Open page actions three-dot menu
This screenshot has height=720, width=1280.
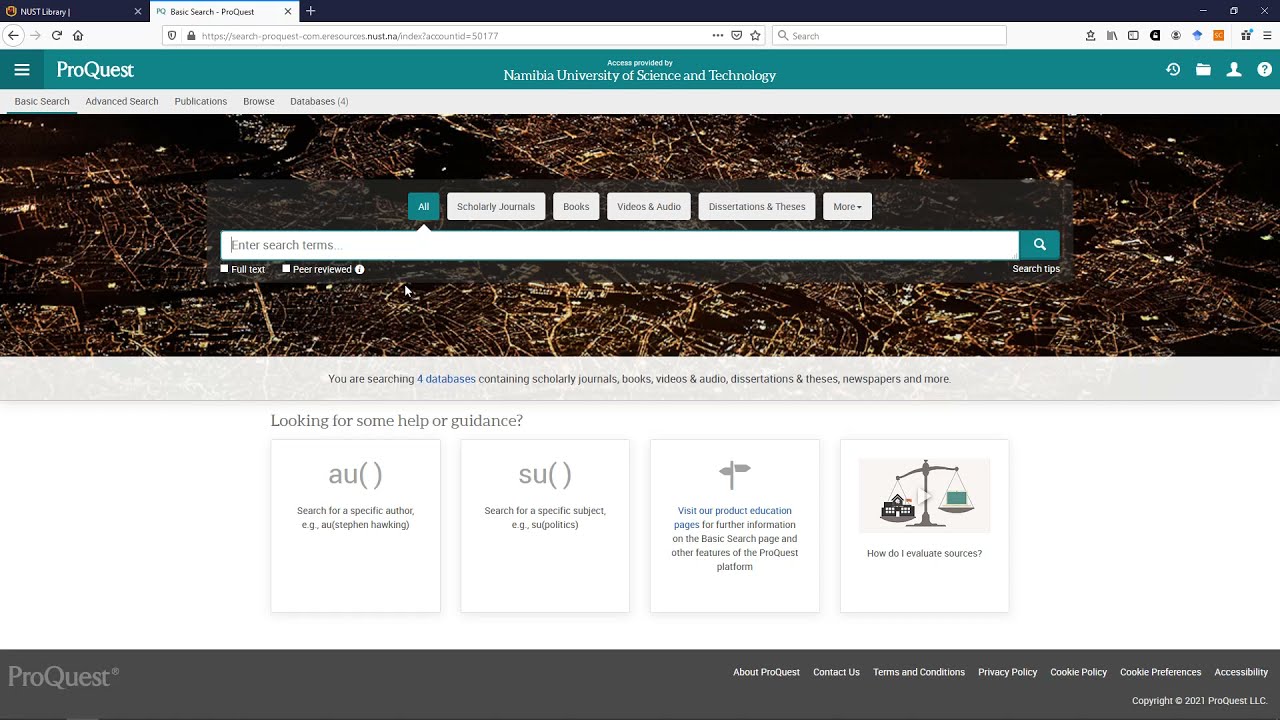pyautogui.click(x=718, y=35)
